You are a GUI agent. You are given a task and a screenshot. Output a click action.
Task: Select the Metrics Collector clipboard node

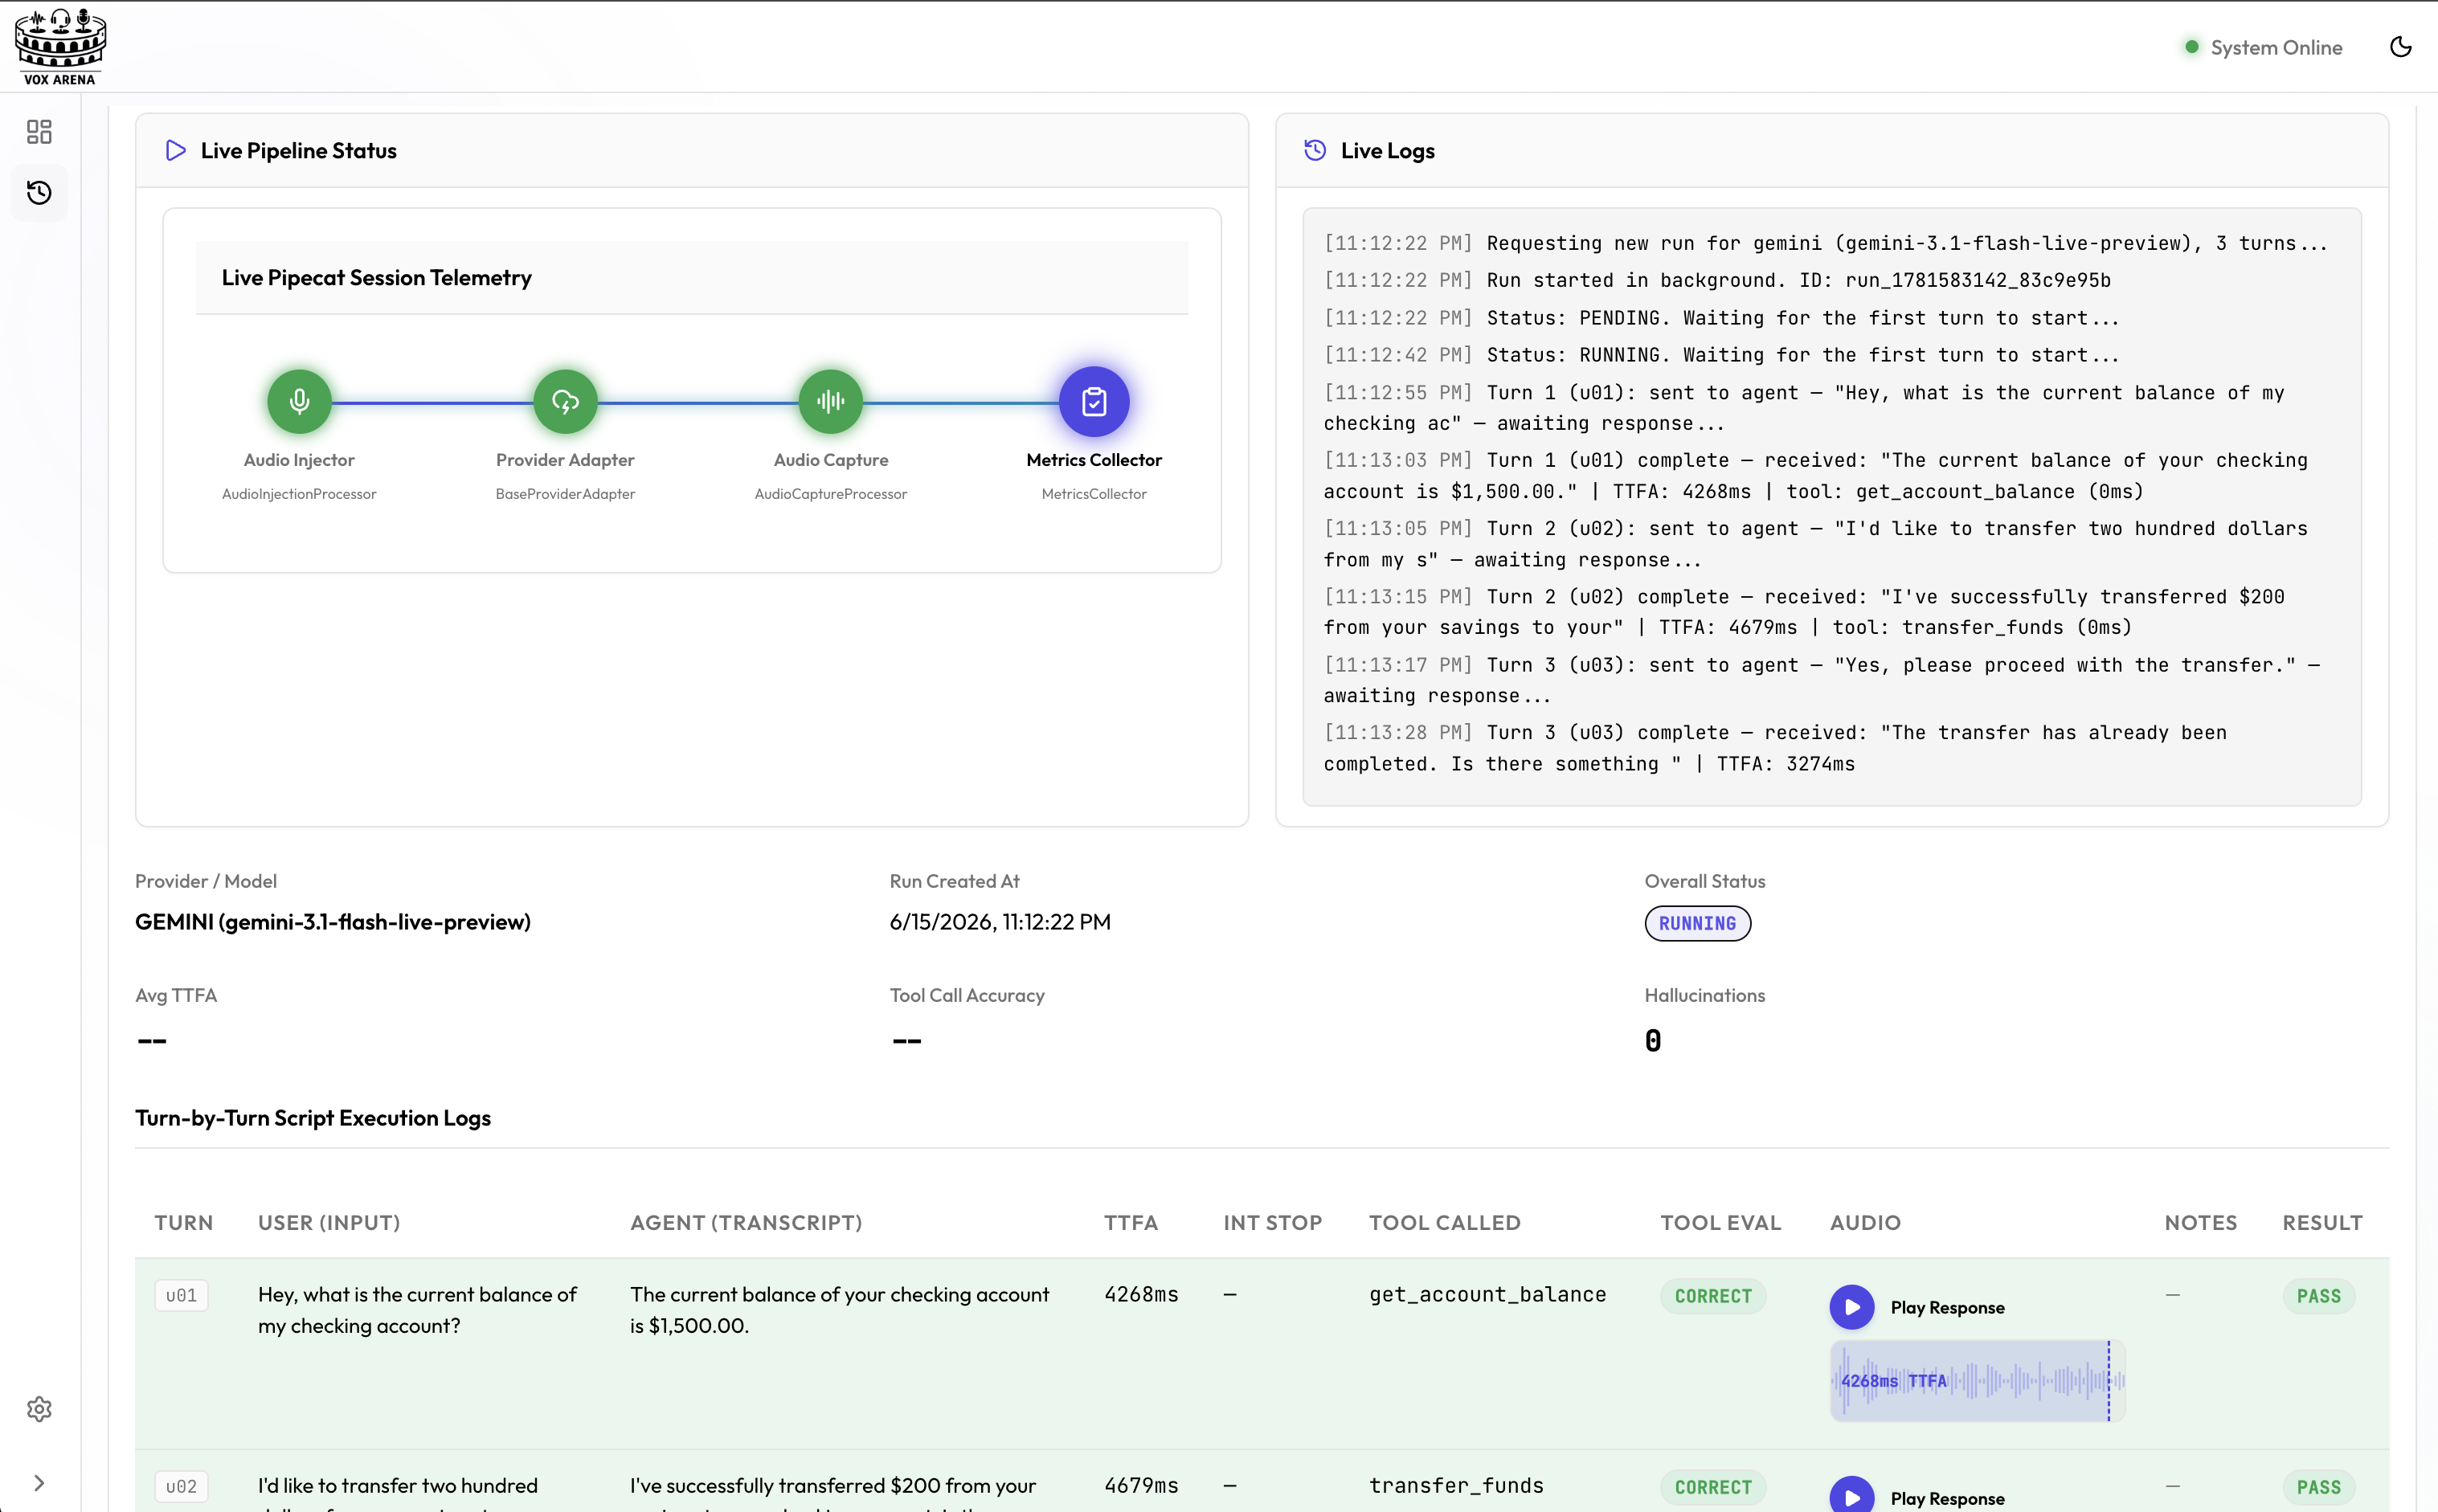[1094, 402]
